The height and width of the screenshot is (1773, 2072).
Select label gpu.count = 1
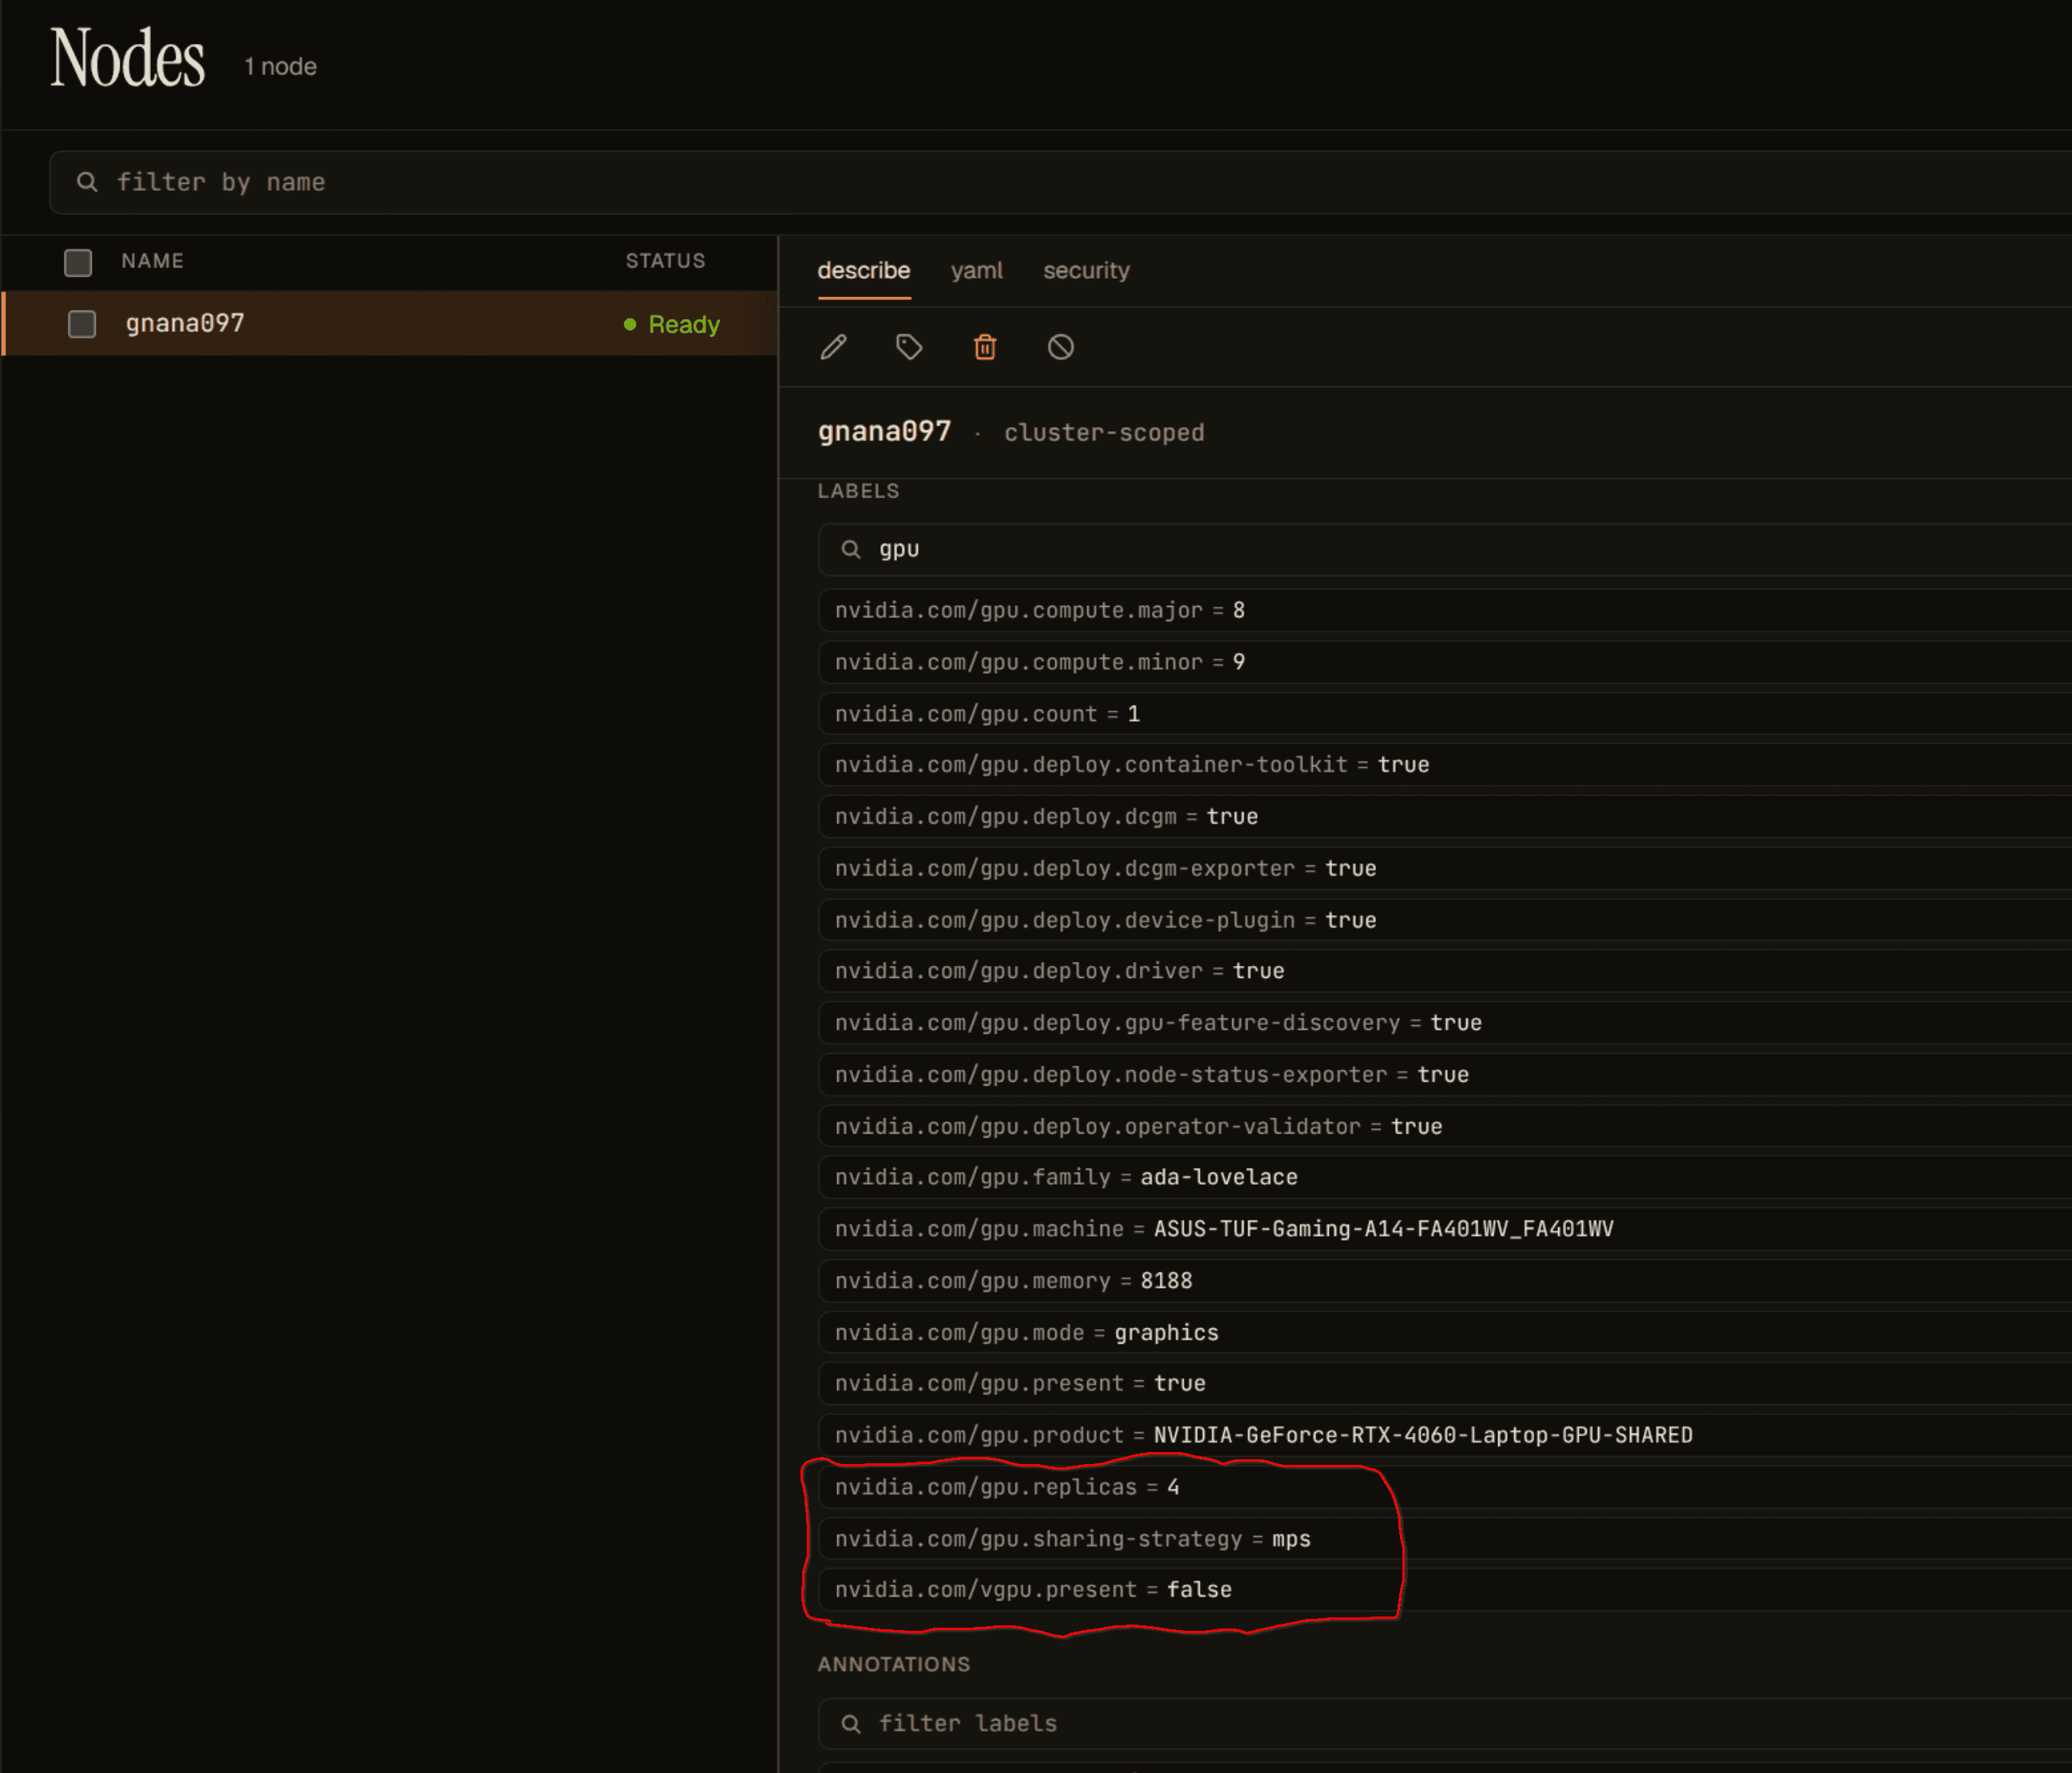tap(1445, 714)
